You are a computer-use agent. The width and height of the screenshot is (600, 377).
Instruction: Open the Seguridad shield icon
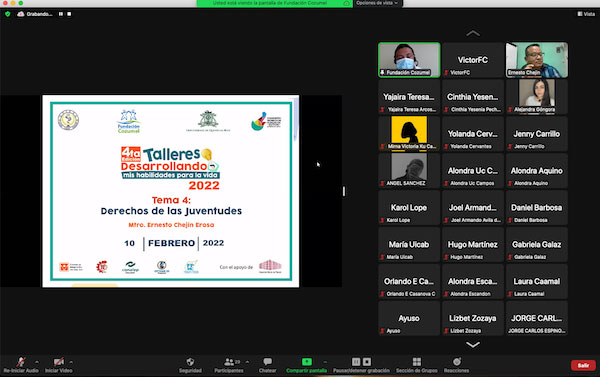(190, 362)
